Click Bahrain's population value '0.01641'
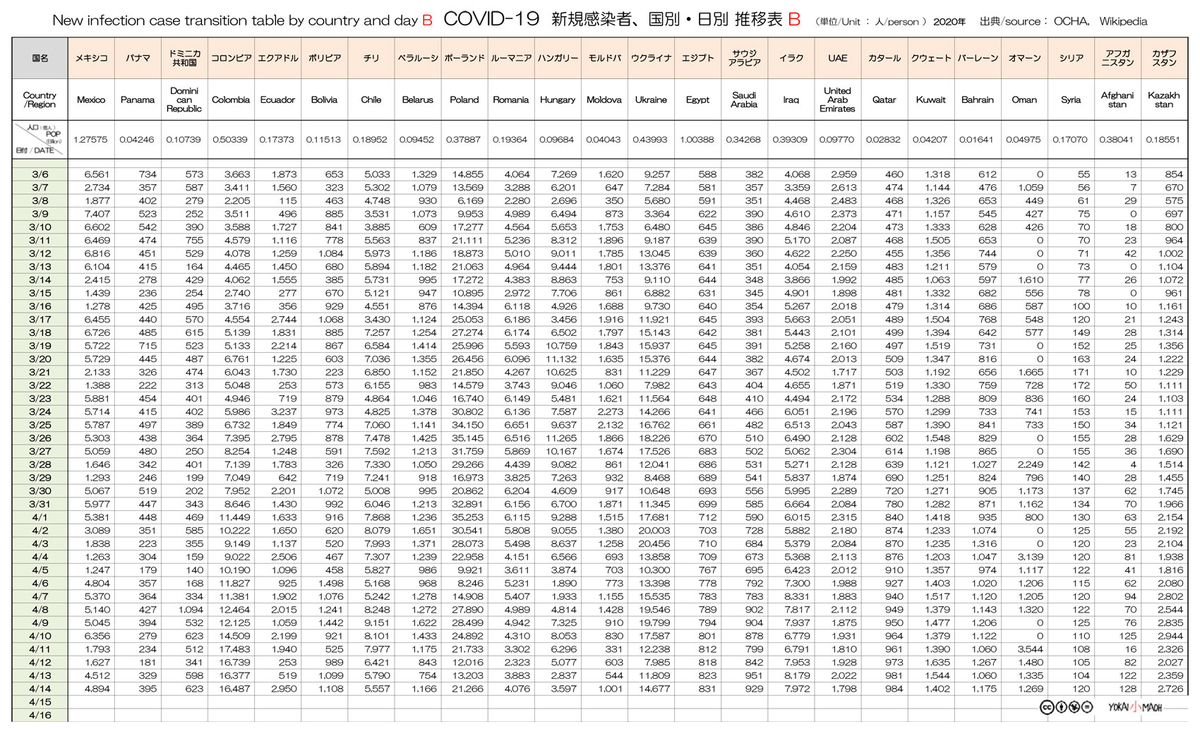This screenshot has width=1200, height=729. pyautogui.click(x=977, y=138)
